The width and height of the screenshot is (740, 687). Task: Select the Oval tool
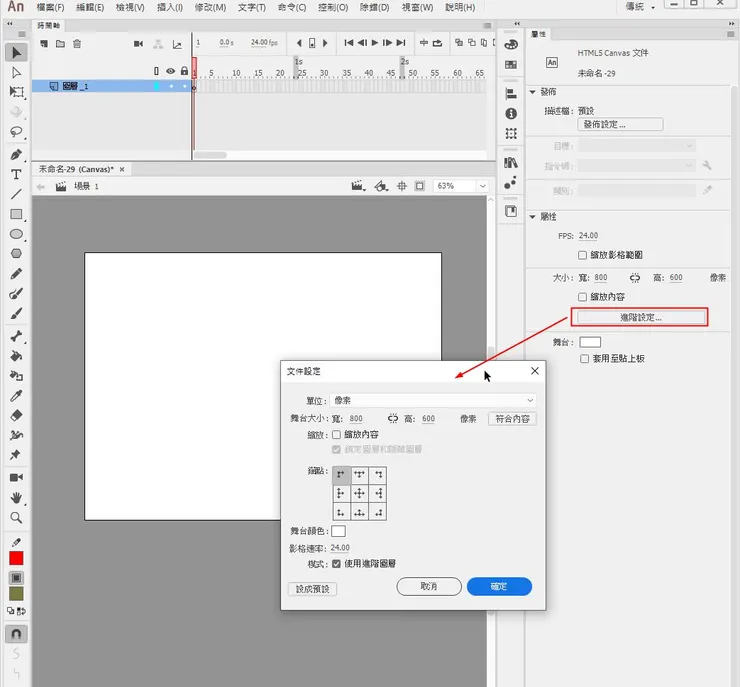coord(16,234)
